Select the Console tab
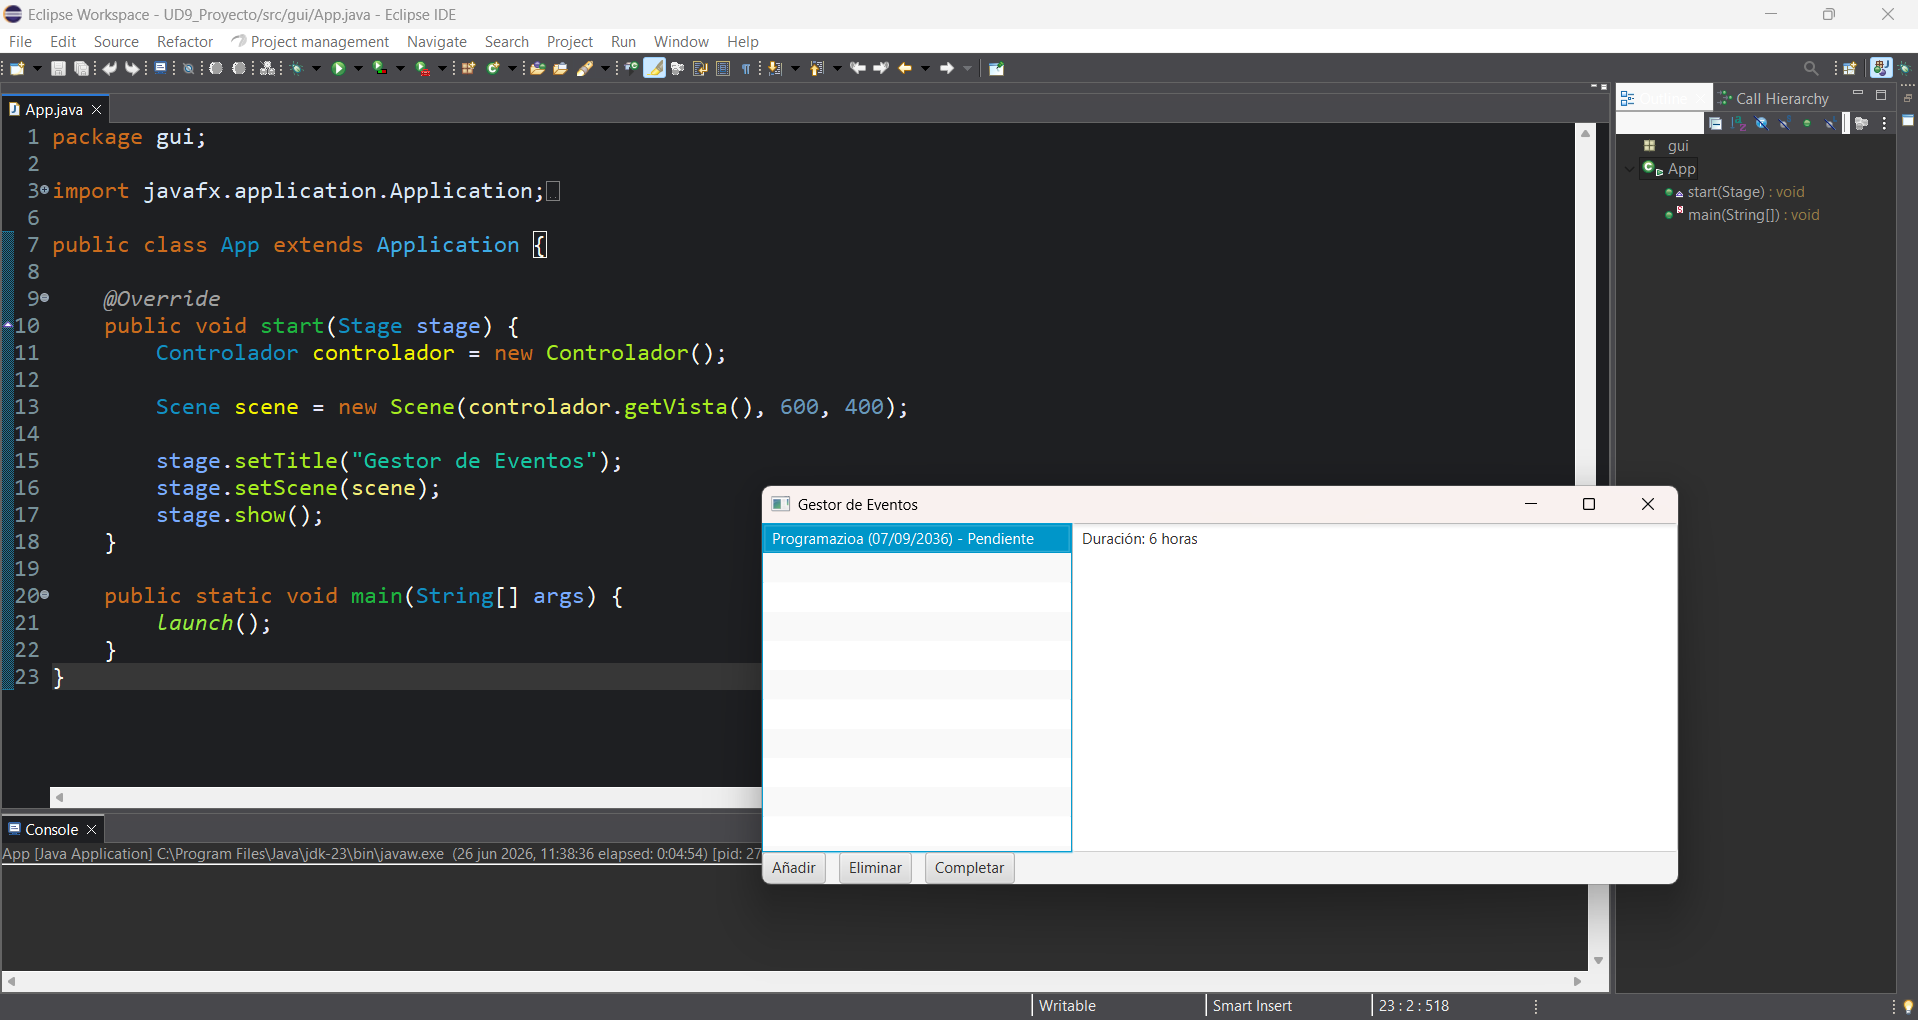The image size is (1918, 1020). pyautogui.click(x=52, y=829)
